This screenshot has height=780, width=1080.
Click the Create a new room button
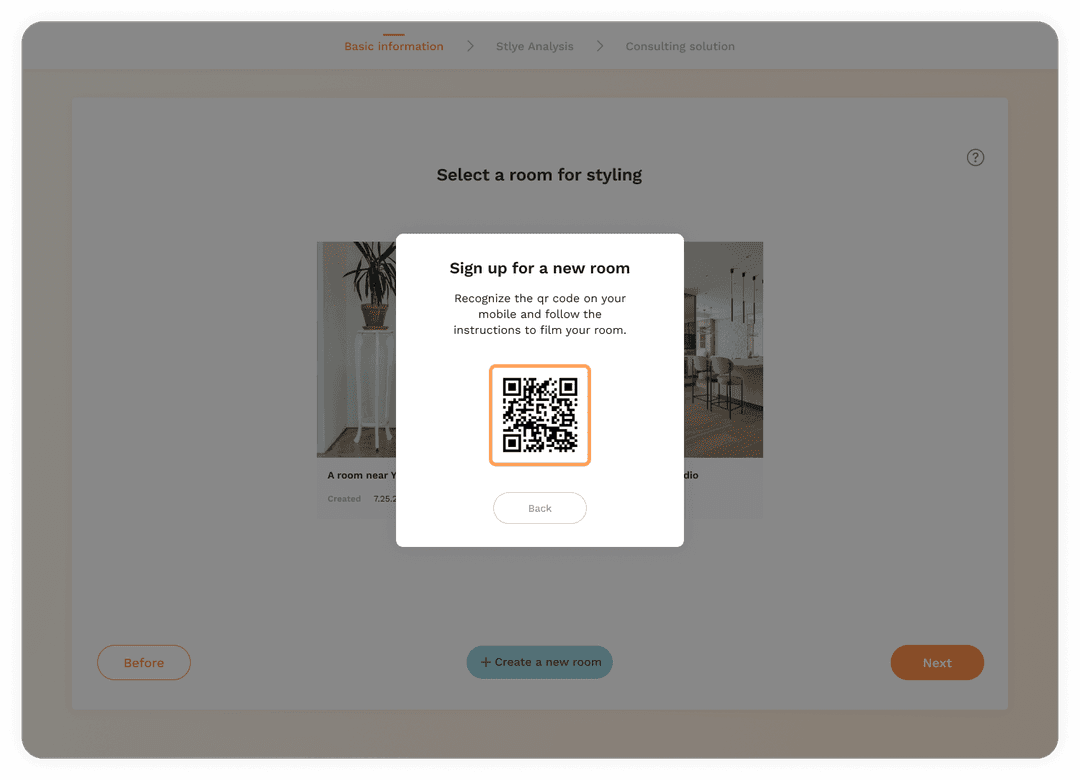(x=539, y=662)
